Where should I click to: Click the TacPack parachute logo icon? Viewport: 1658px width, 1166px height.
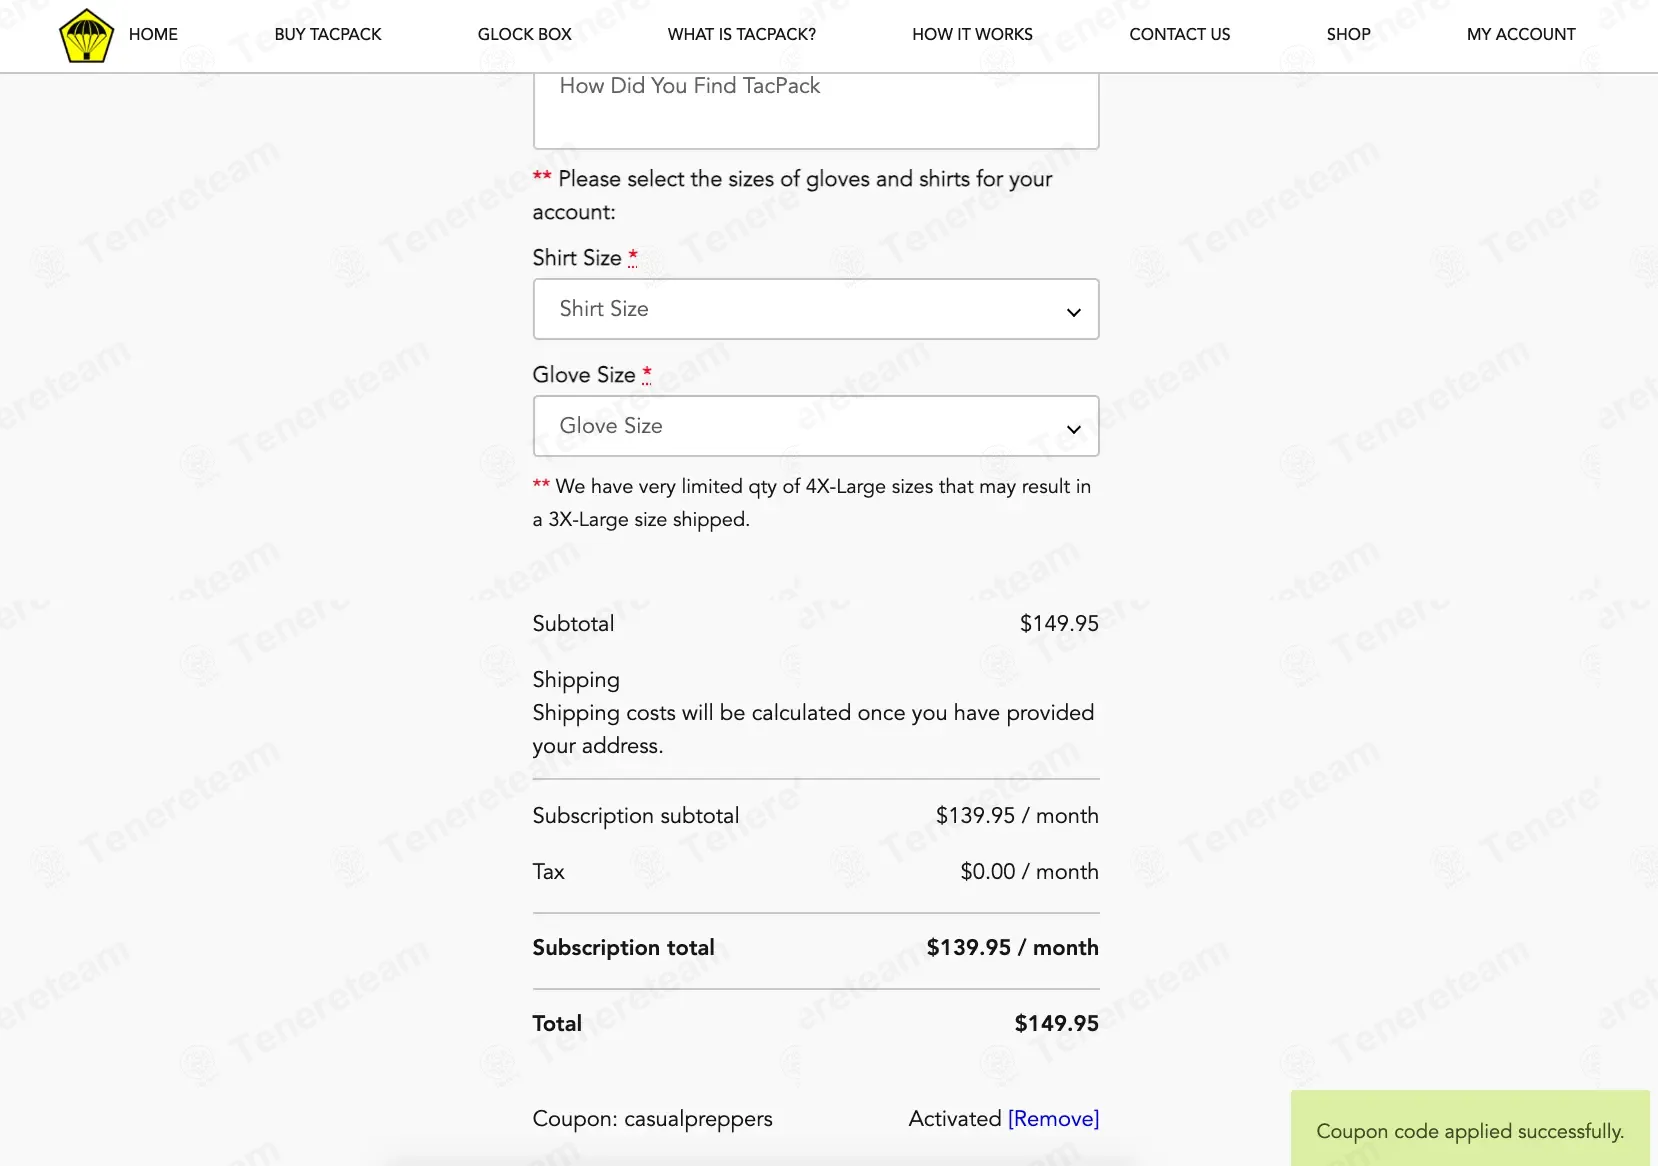[x=86, y=35]
